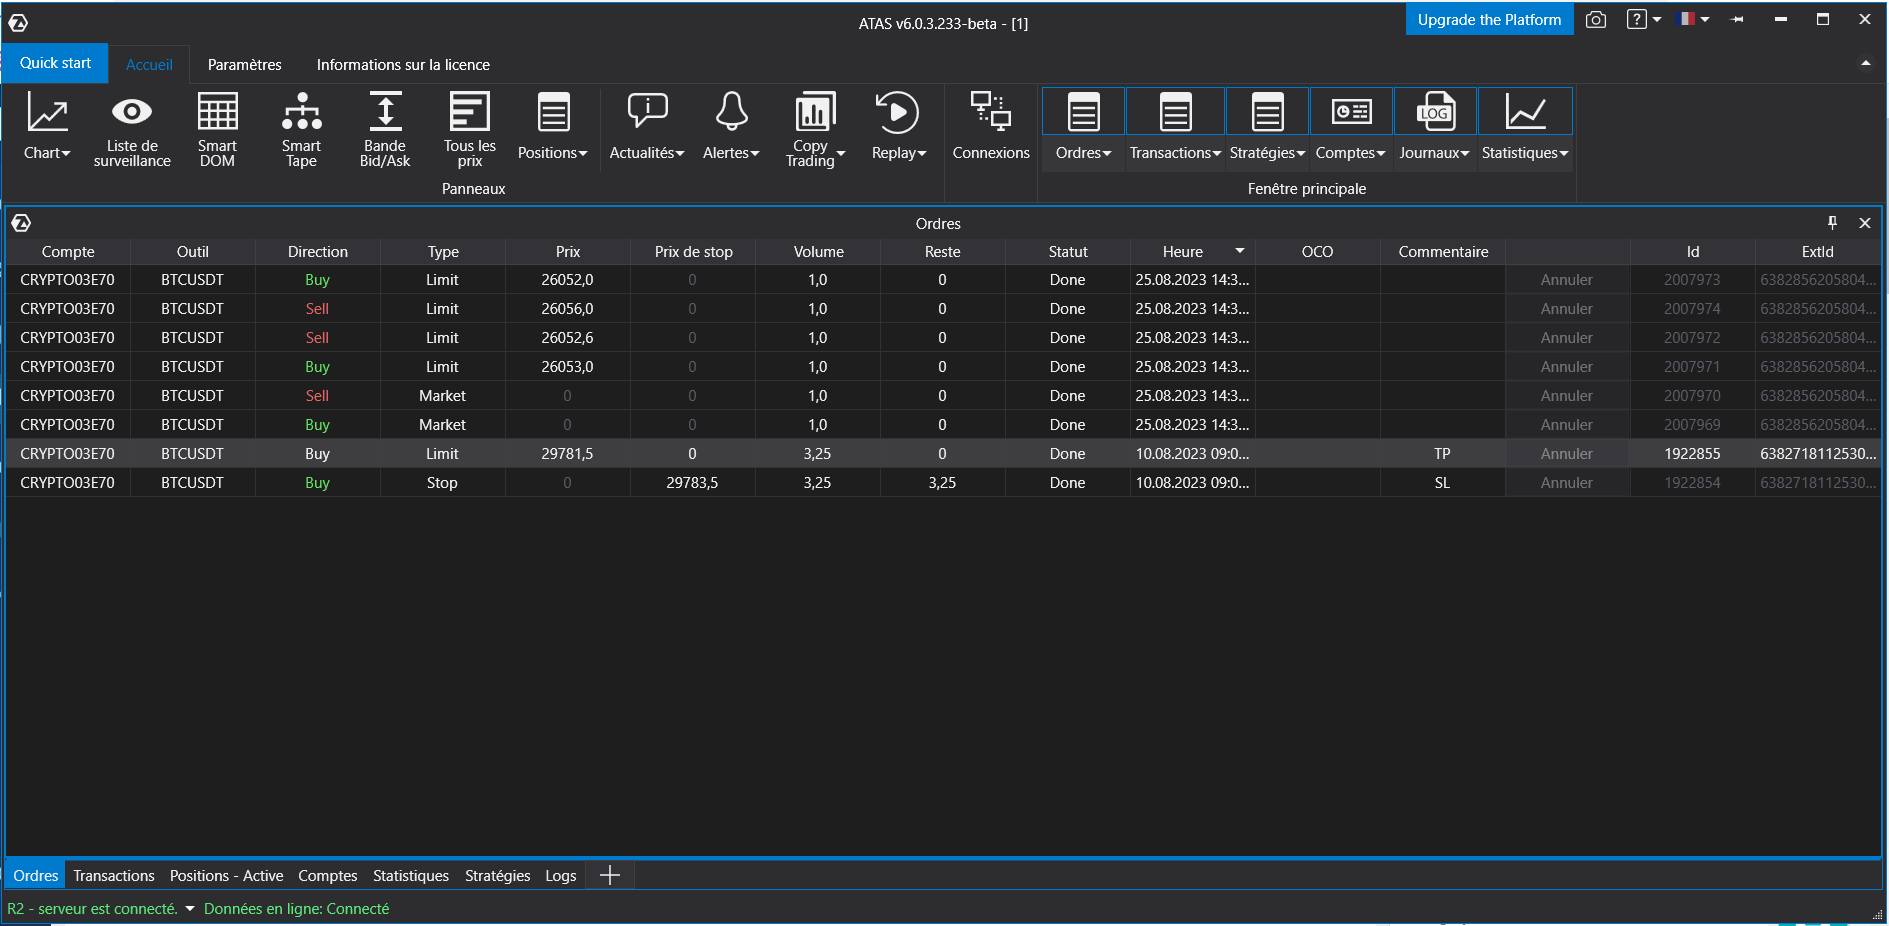Sort by the Prix de stop header
The height and width of the screenshot is (926, 1889).
click(x=693, y=252)
